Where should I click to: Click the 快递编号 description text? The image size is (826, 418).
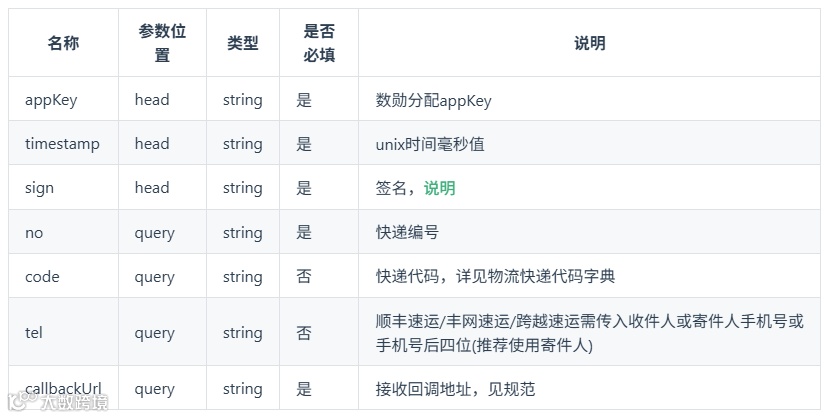point(407,232)
